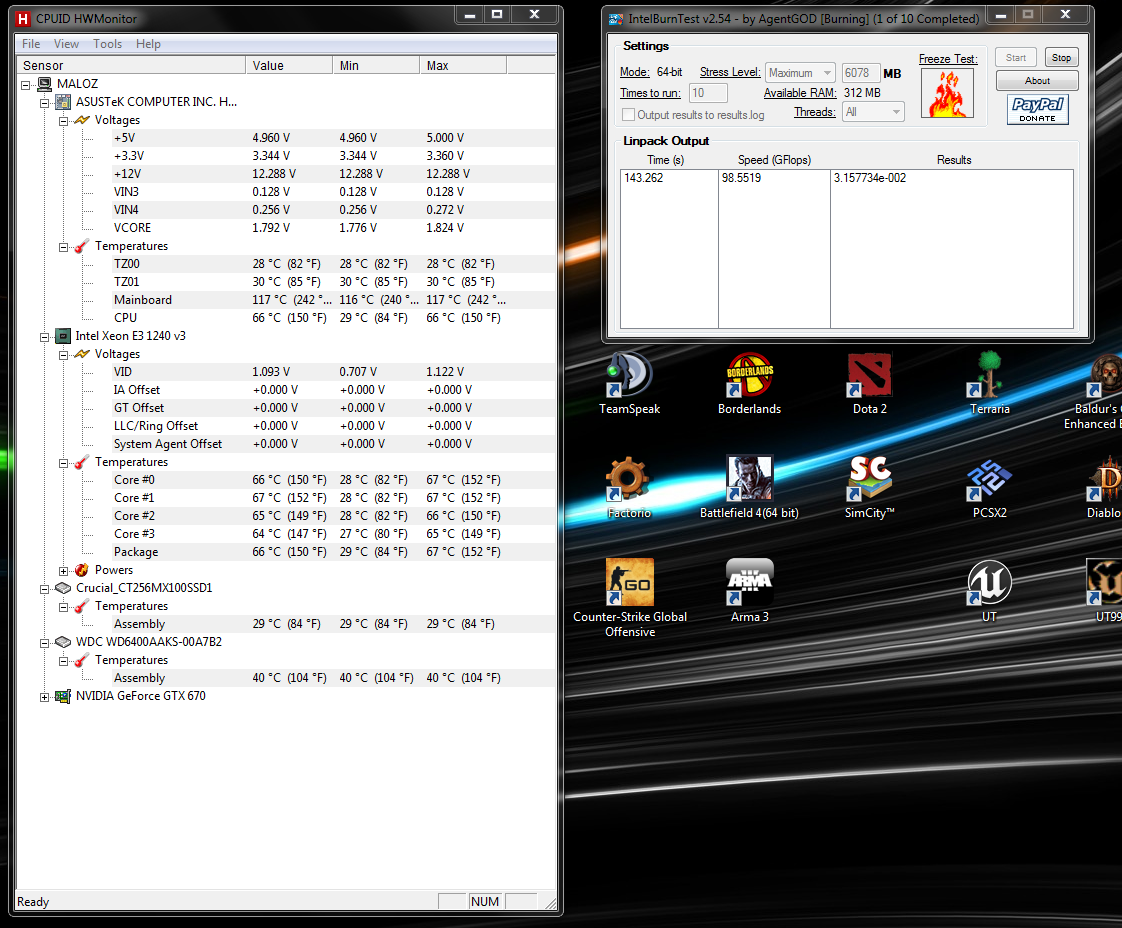1122x928 pixels.
Task: Open the File menu in HWMonitor
Action: pos(31,44)
